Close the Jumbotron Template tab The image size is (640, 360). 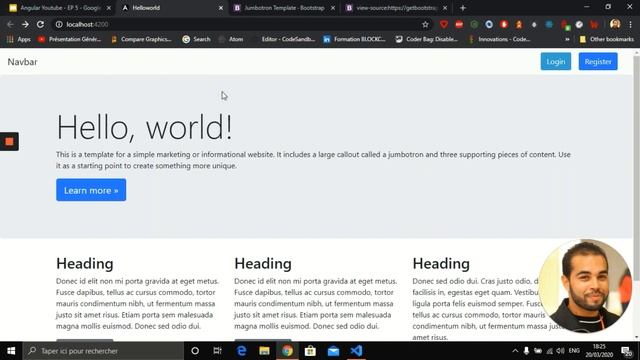333,8
